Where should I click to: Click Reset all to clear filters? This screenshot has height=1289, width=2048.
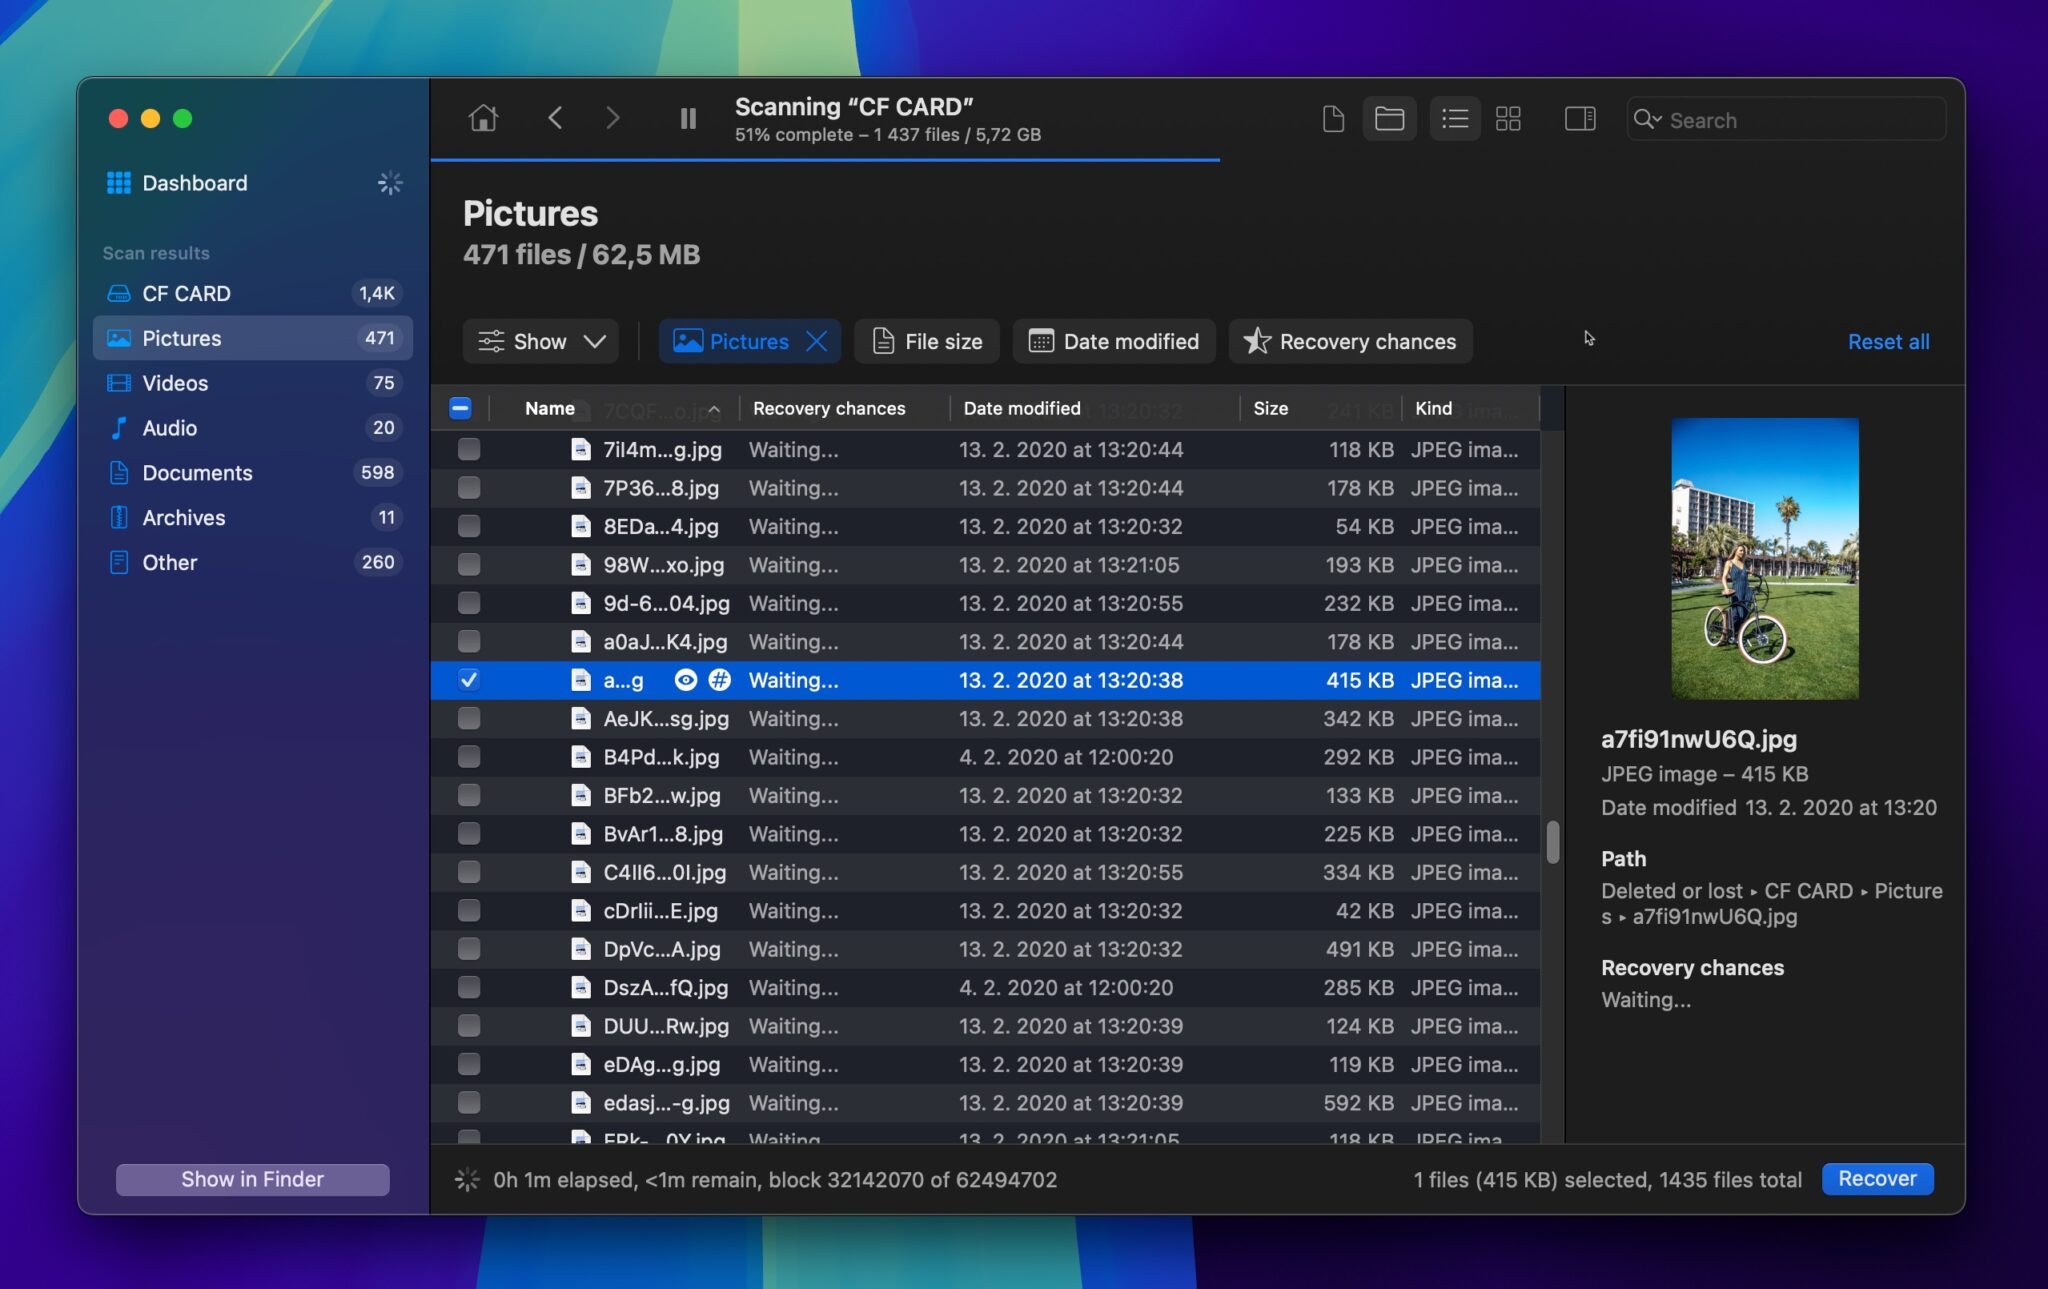click(x=1889, y=341)
